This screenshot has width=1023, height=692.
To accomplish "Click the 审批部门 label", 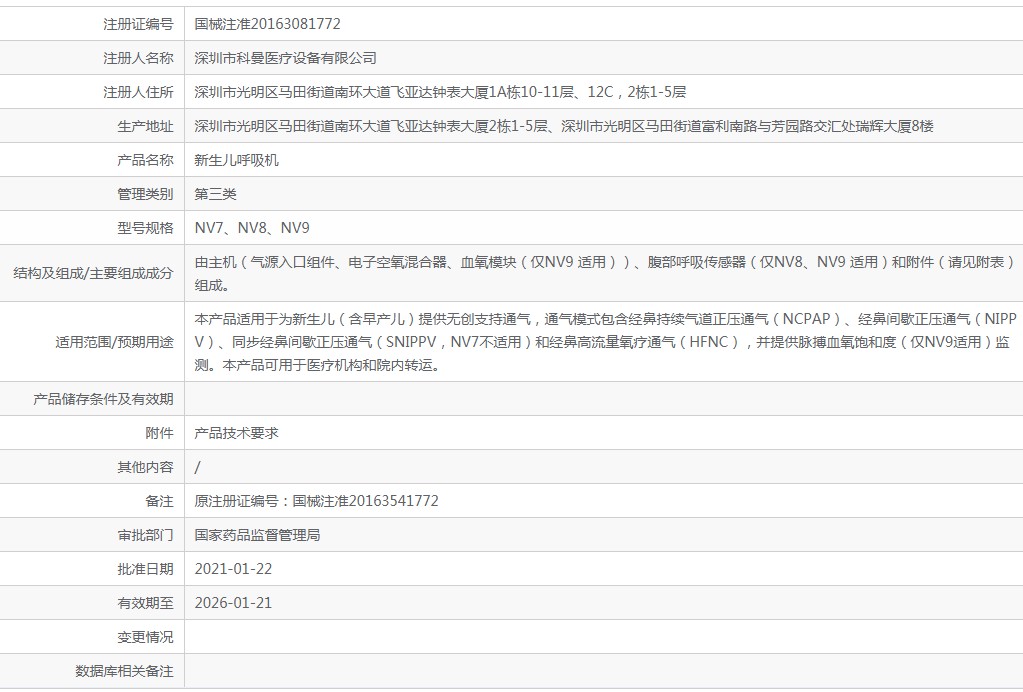I will tap(145, 535).
